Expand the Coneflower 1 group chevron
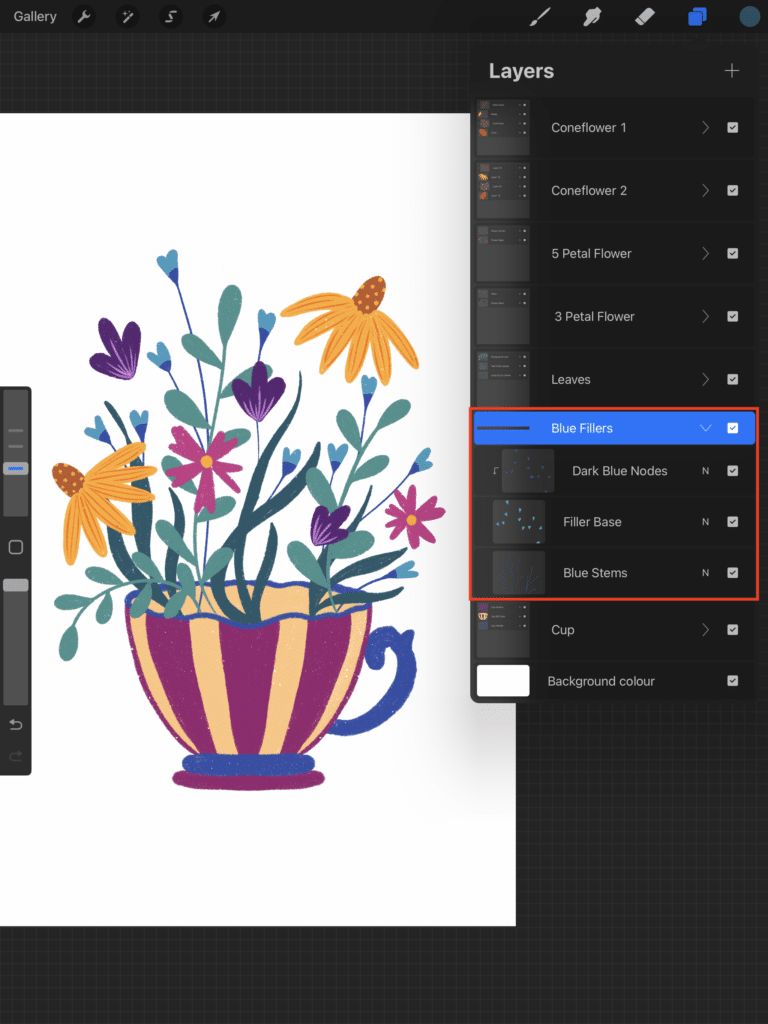 [x=705, y=127]
